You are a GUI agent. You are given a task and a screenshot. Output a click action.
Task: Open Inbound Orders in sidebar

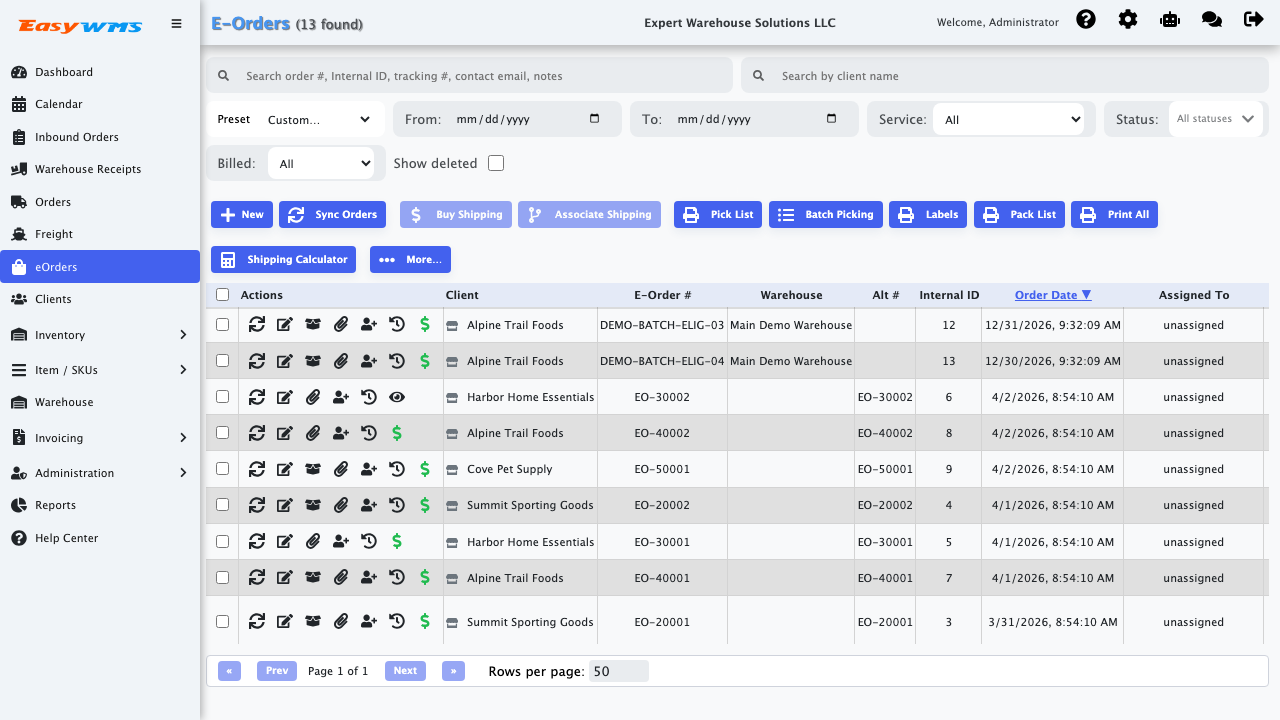(x=100, y=137)
